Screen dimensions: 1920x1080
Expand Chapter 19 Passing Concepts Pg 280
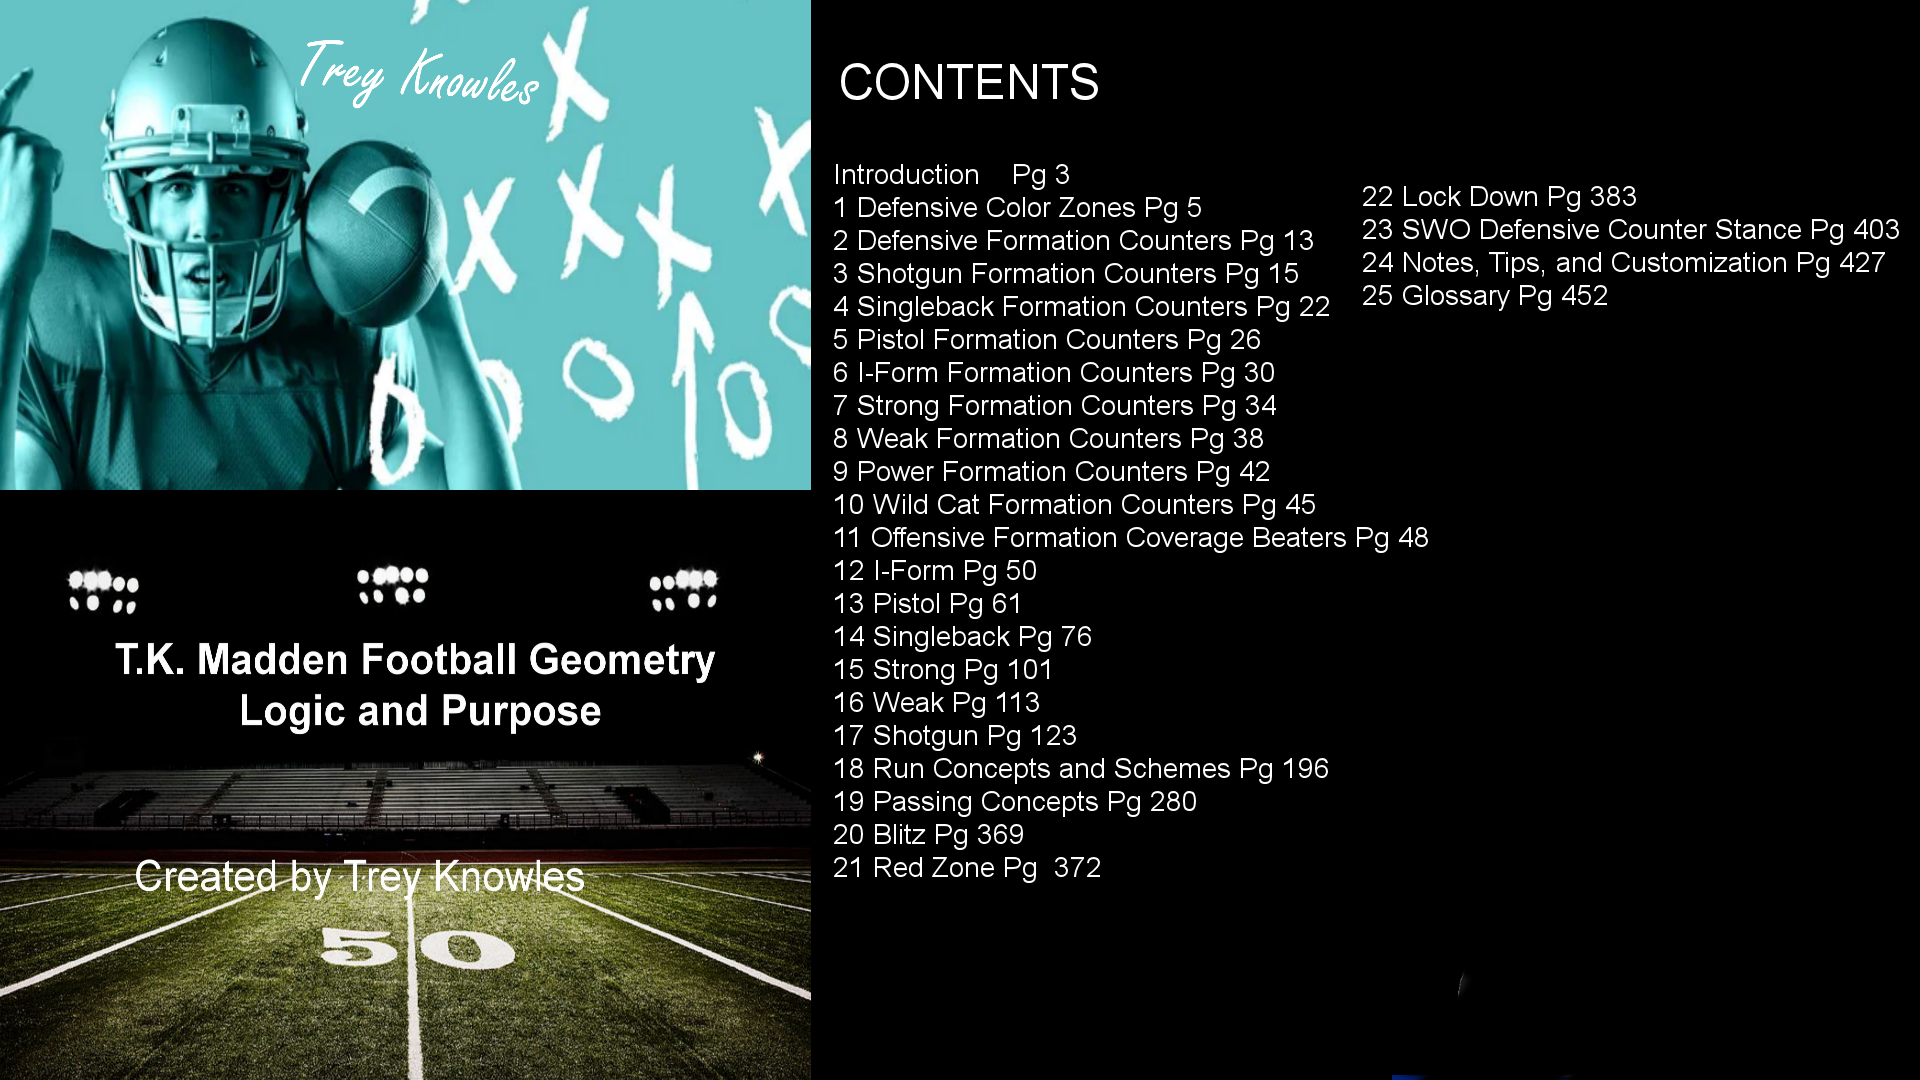1015,800
